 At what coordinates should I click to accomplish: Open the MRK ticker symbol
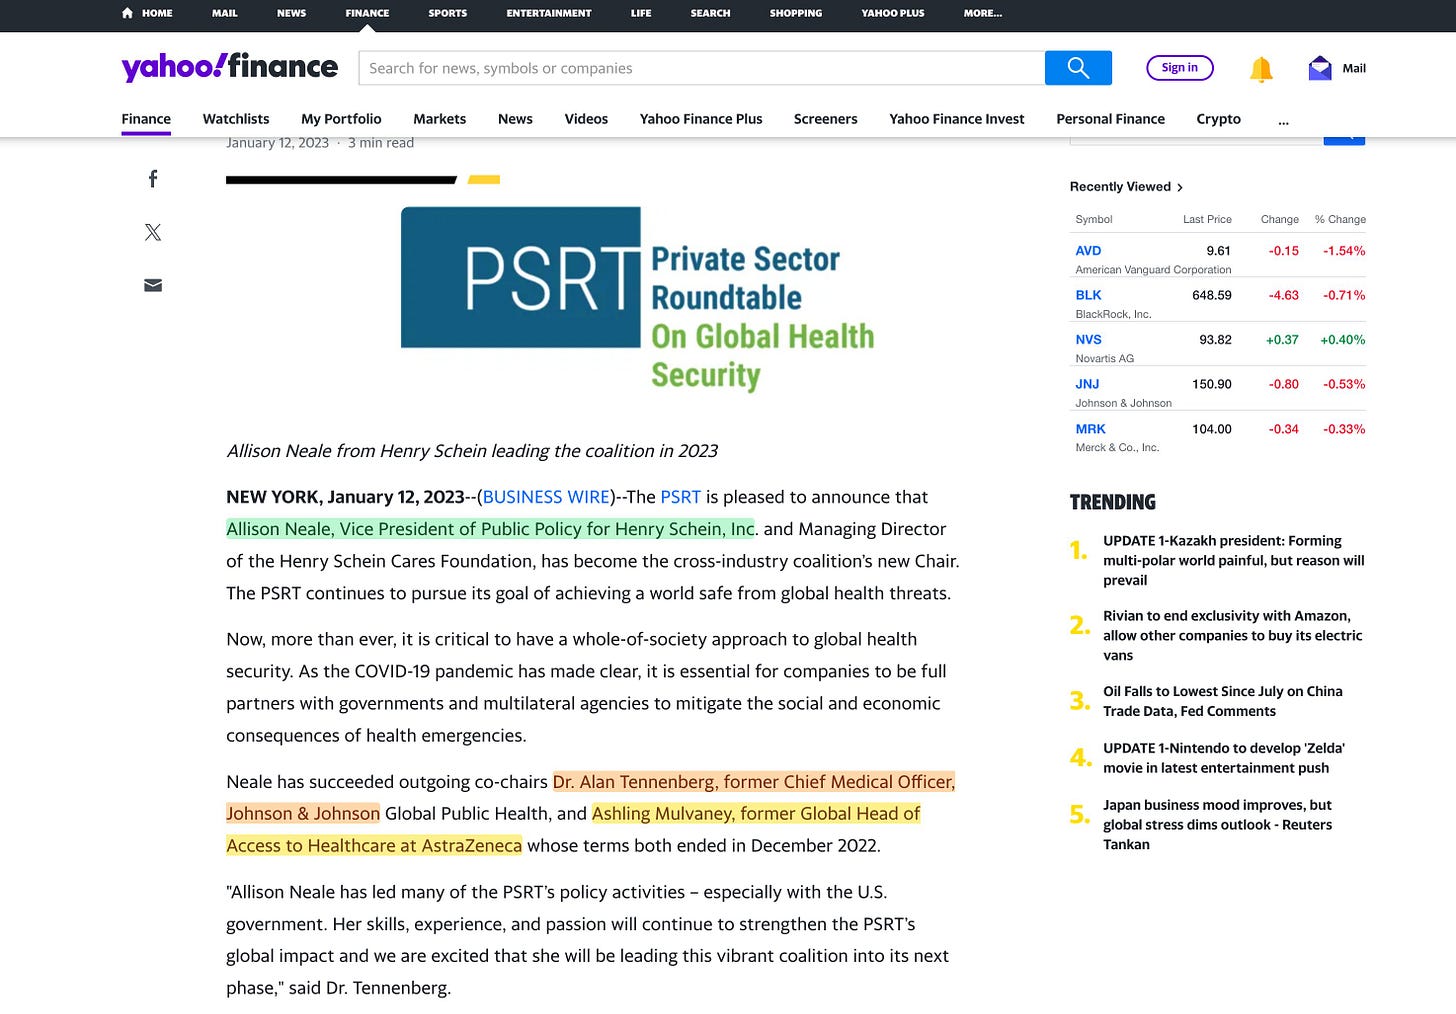pos(1090,429)
